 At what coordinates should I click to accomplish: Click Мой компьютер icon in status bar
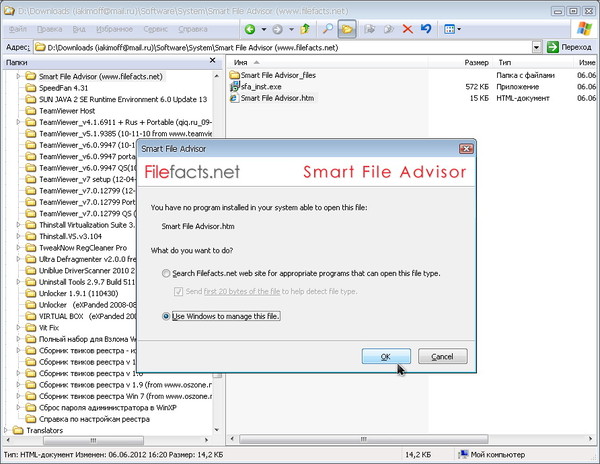[x=463, y=454]
